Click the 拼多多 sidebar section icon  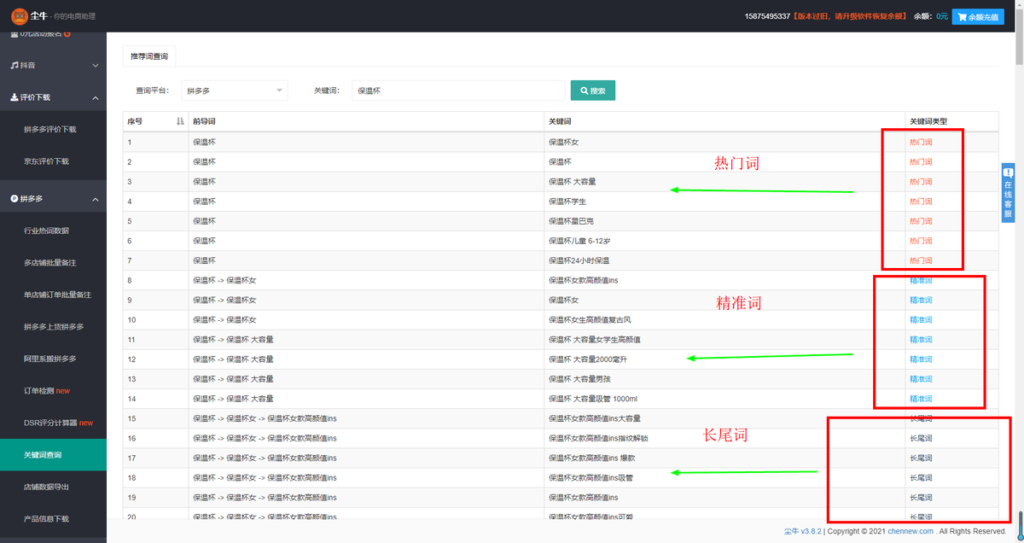pos(14,199)
